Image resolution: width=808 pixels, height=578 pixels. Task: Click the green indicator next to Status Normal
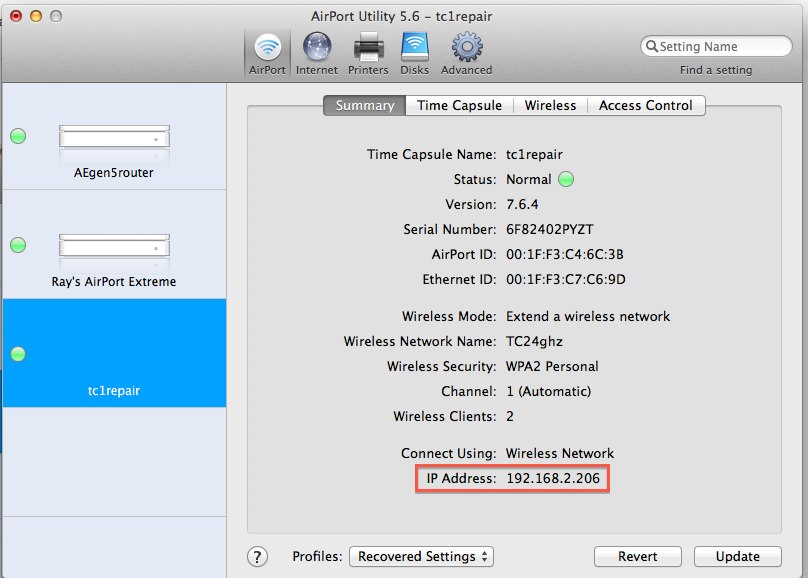pyautogui.click(x=566, y=179)
